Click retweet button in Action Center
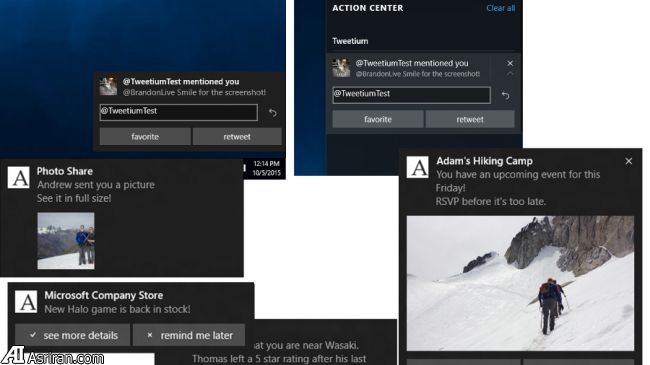This screenshot has height=365, width=650. click(470, 119)
